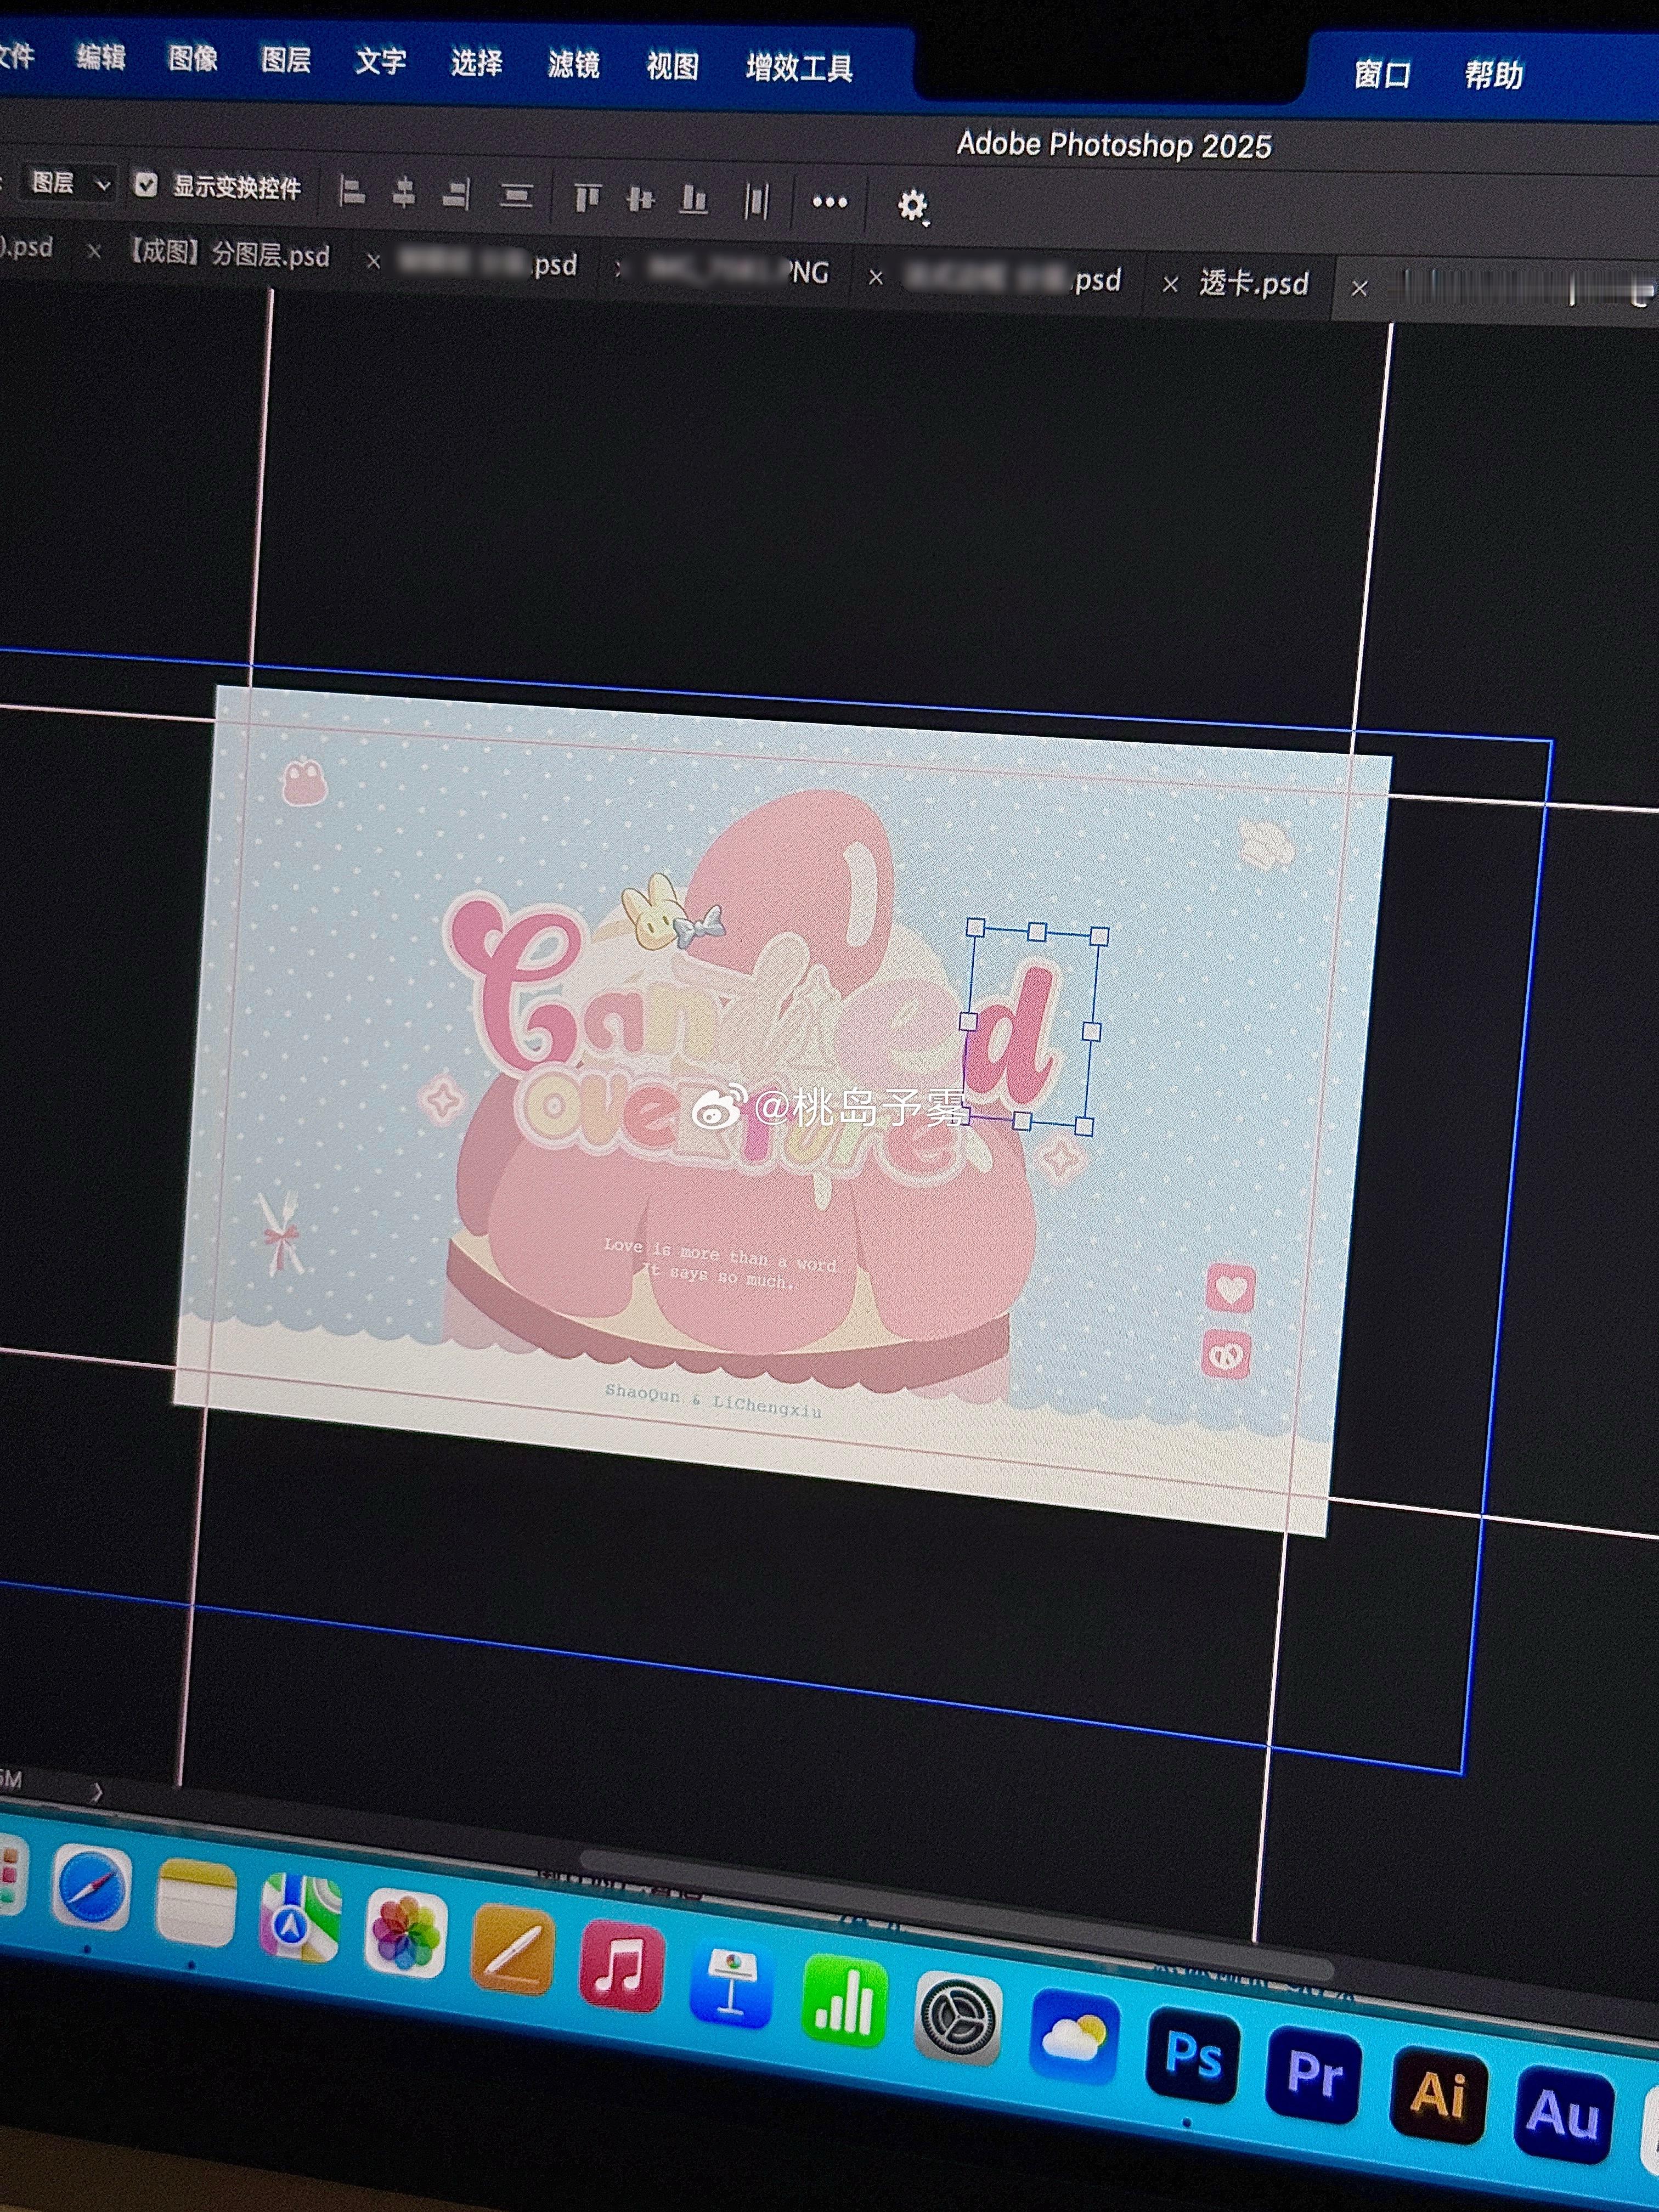Click the distribute vertically icon
Screen dimensions: 1659x2212
point(516,195)
